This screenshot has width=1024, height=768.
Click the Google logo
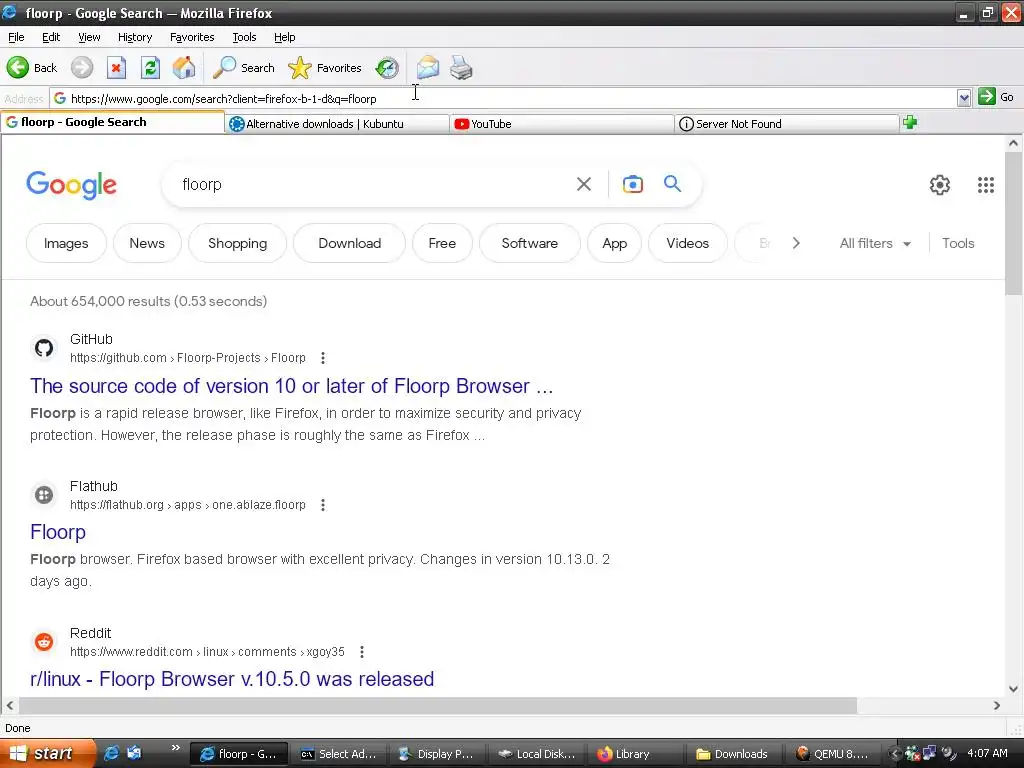[71, 185]
